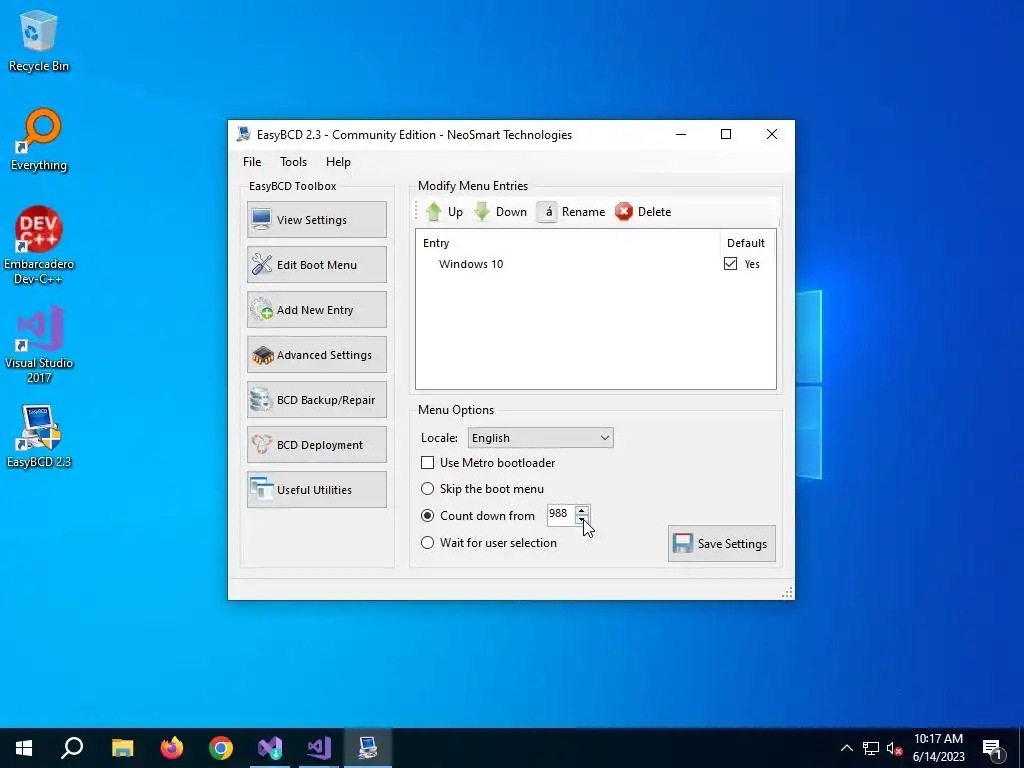1024x768 pixels.
Task: Click the muted volume tray icon
Action: coord(895,748)
